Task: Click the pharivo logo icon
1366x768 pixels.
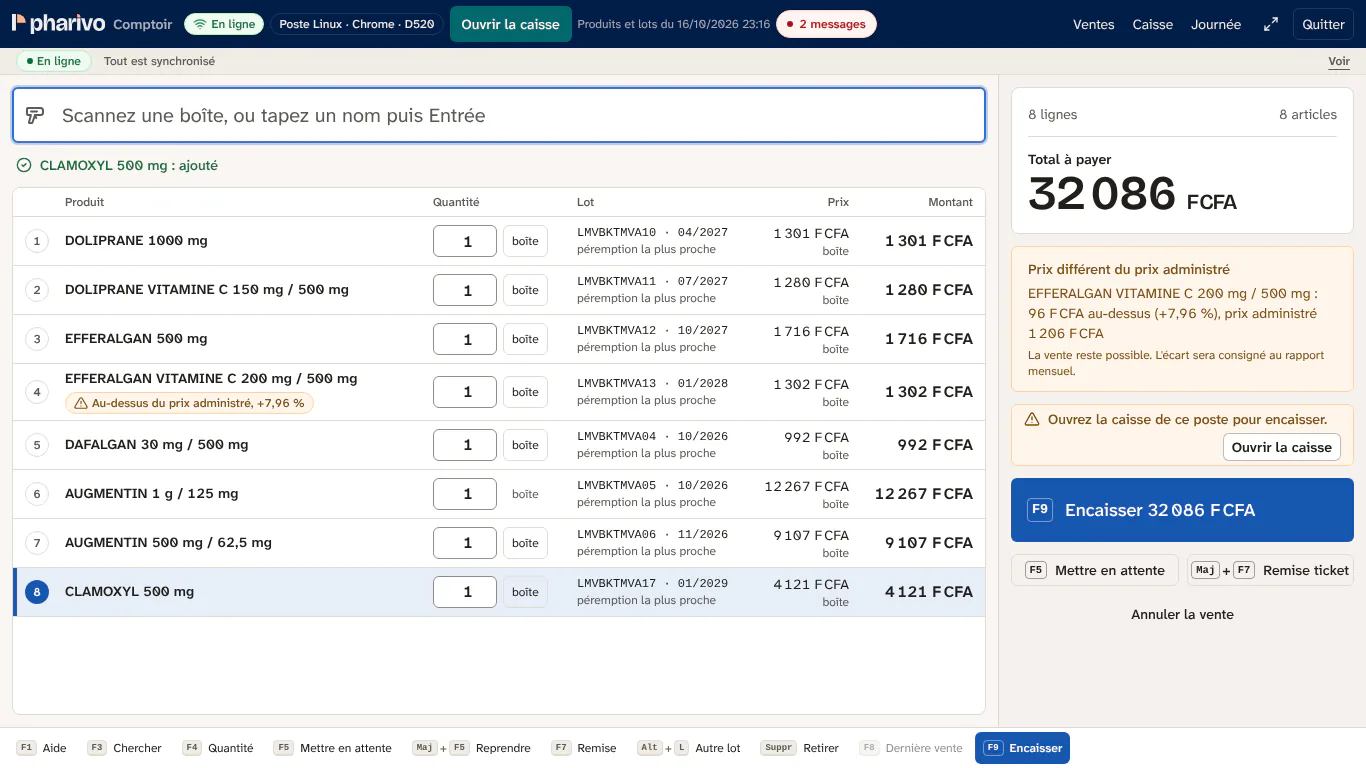Action: [19, 23]
